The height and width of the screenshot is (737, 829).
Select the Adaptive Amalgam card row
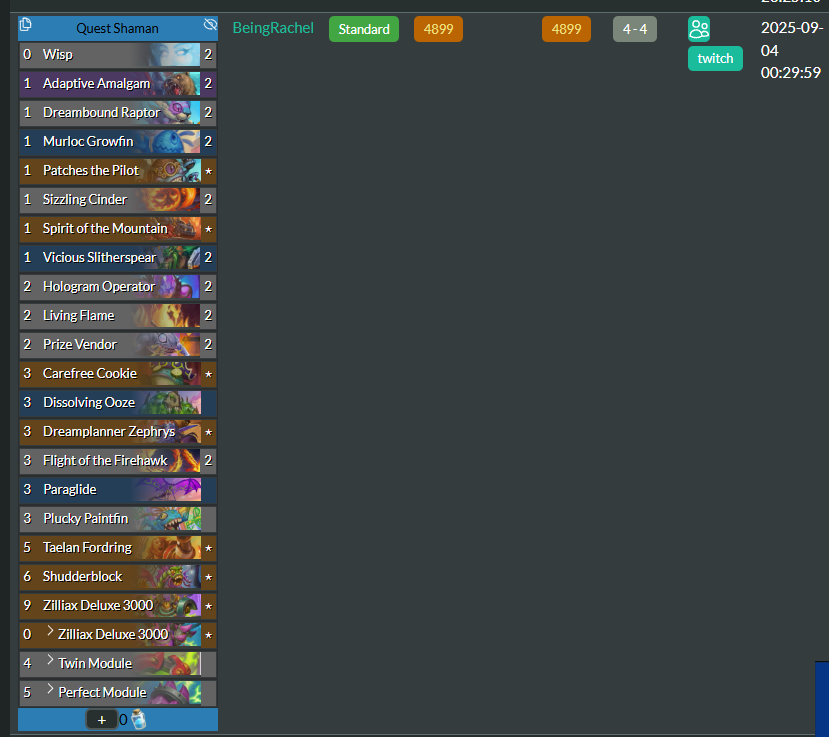[118, 84]
